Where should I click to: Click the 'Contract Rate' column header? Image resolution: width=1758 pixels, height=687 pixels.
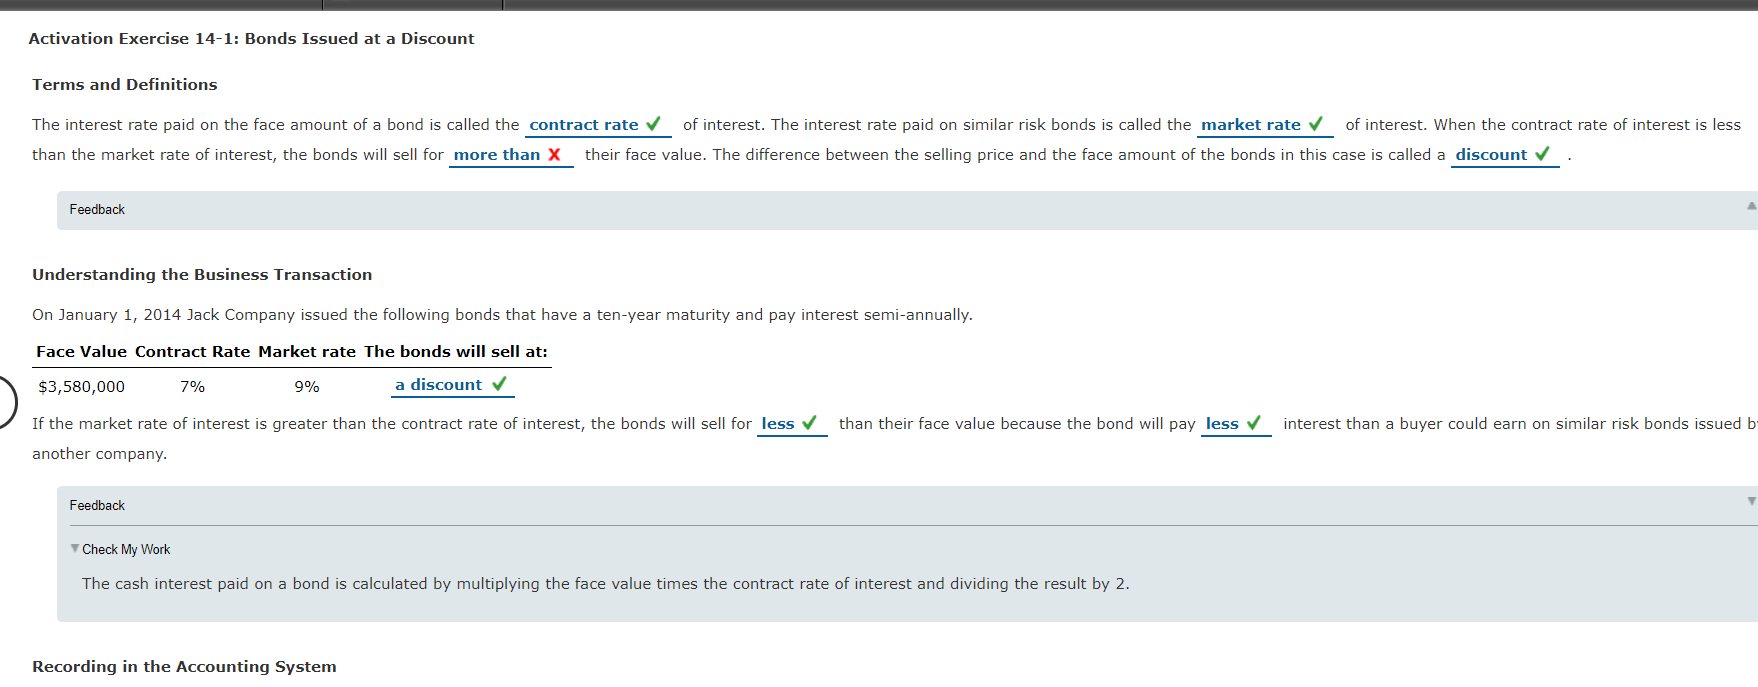coord(193,352)
